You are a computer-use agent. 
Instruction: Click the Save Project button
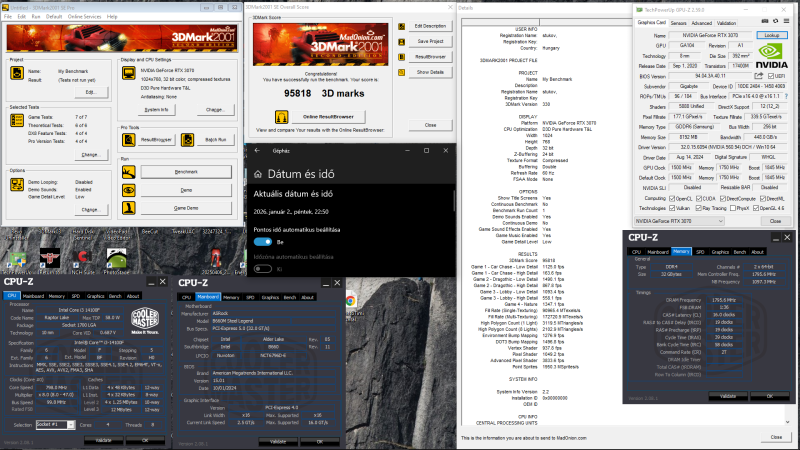(430, 41)
